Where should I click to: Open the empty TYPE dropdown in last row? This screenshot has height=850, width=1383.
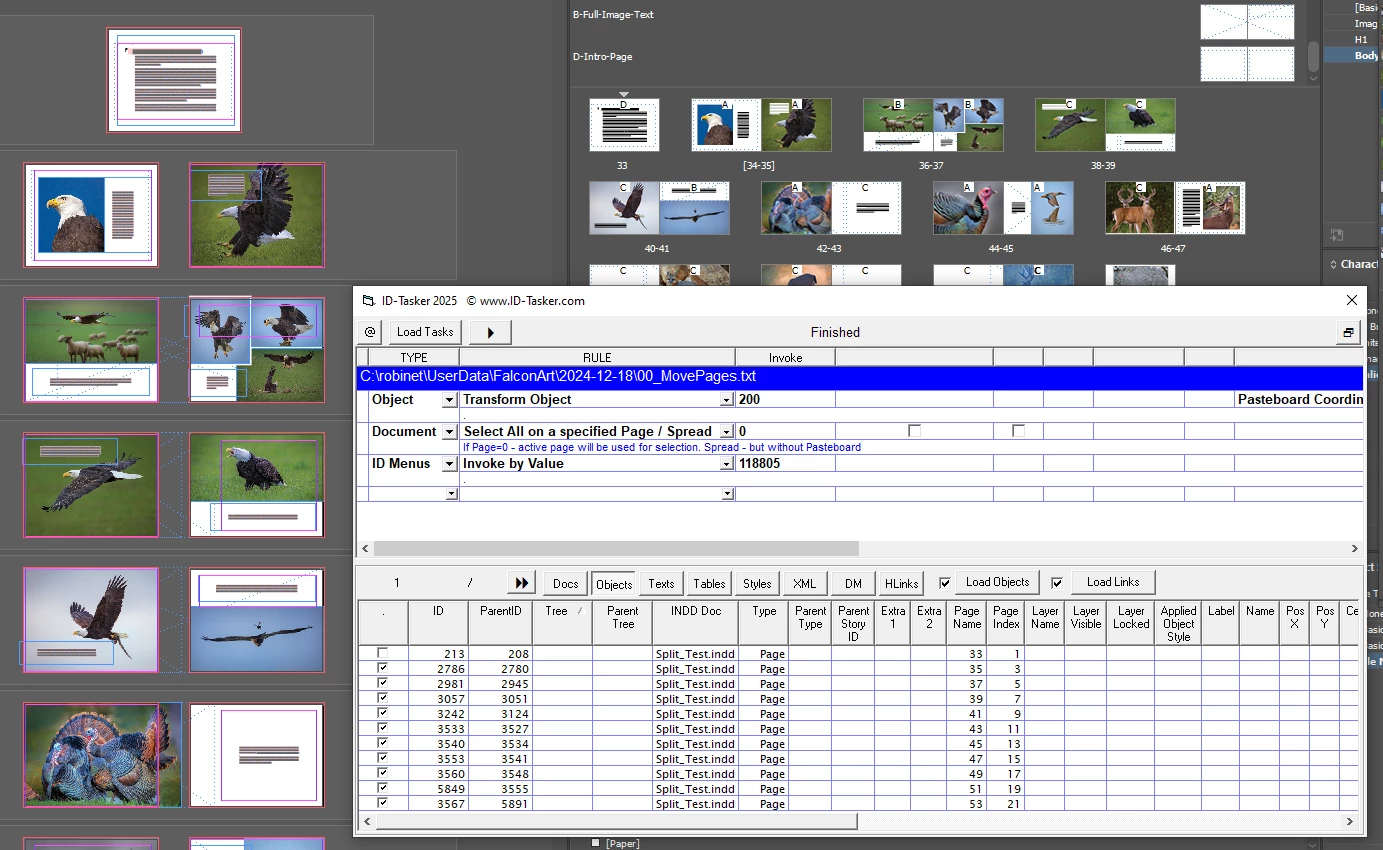pos(451,494)
